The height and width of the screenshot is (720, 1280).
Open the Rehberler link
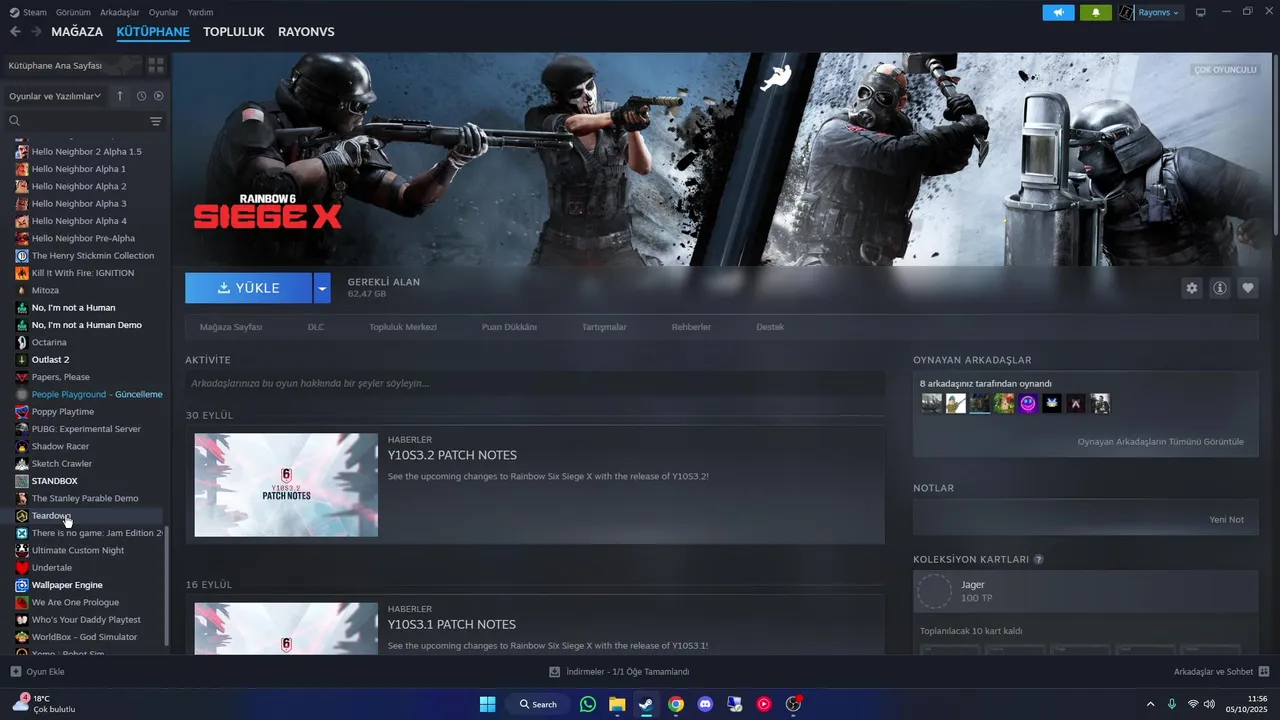691,327
